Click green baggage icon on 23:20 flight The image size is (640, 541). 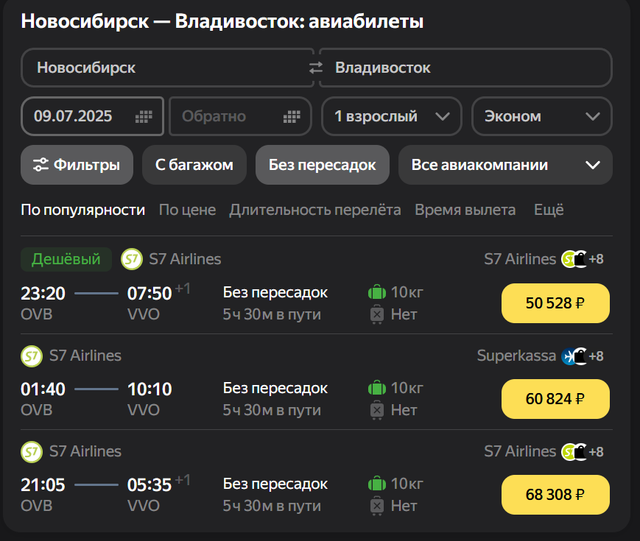coord(377,292)
